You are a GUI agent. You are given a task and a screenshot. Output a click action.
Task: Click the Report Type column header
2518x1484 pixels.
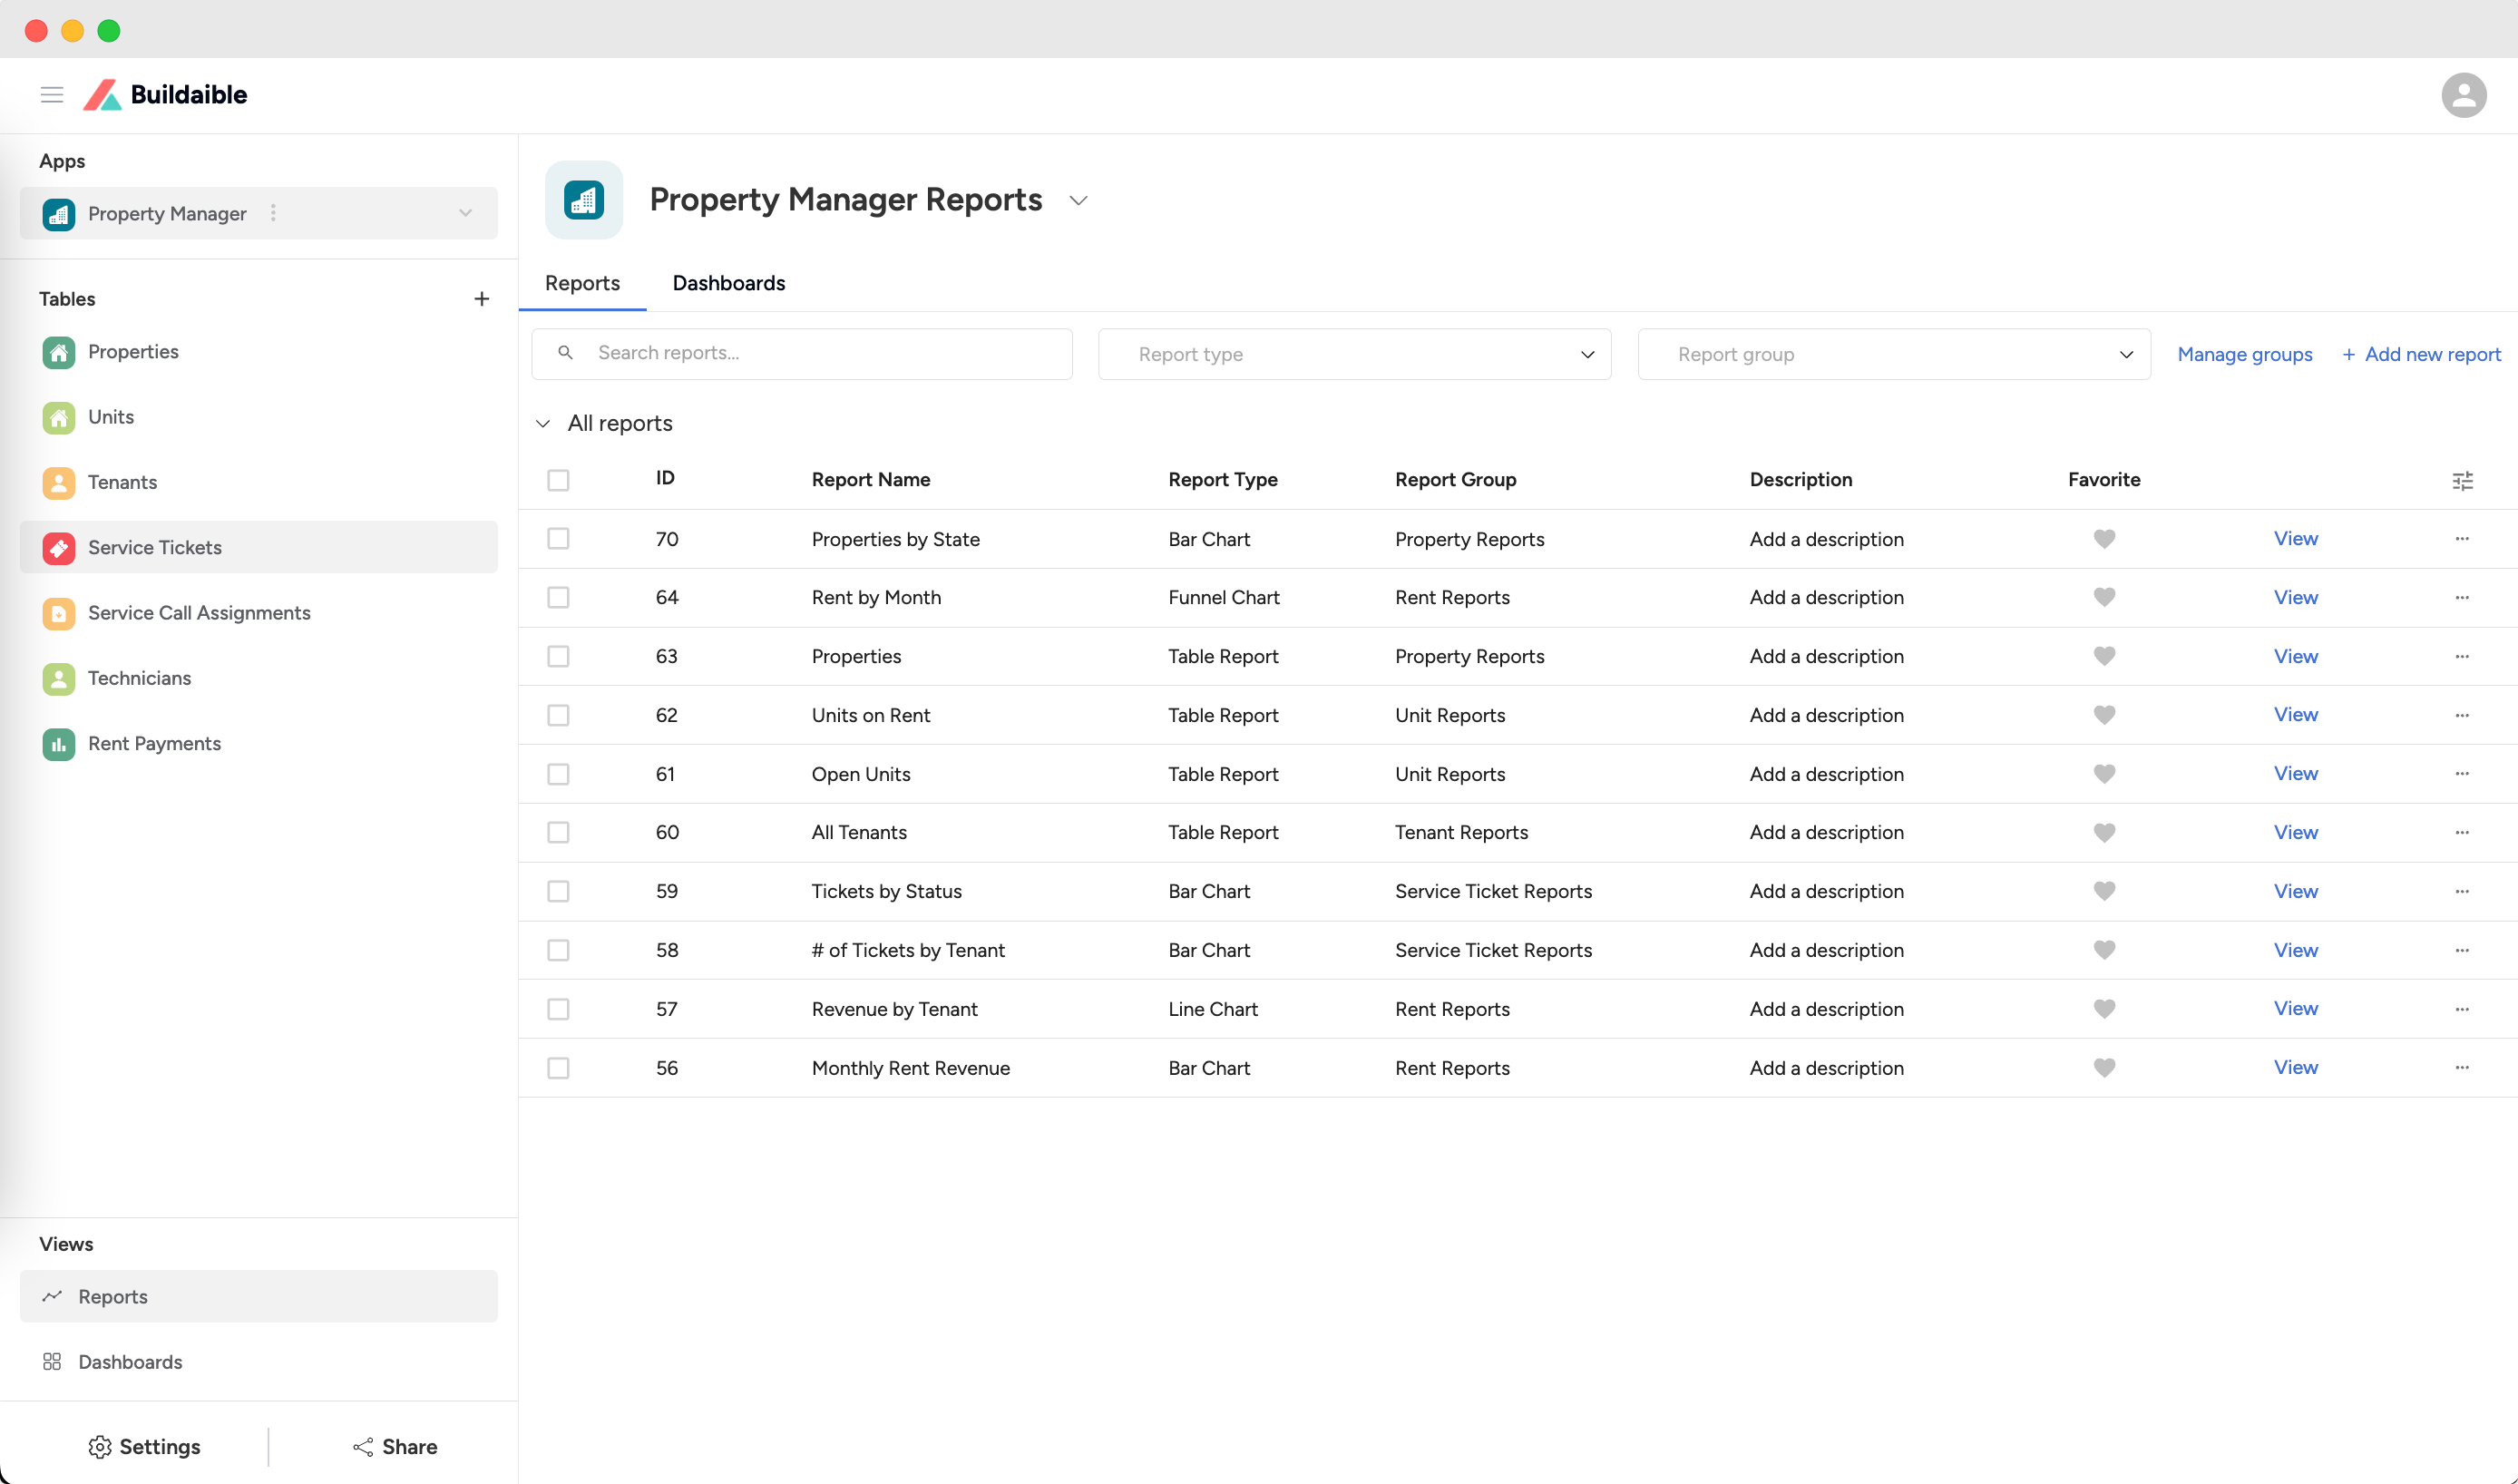1222,479
